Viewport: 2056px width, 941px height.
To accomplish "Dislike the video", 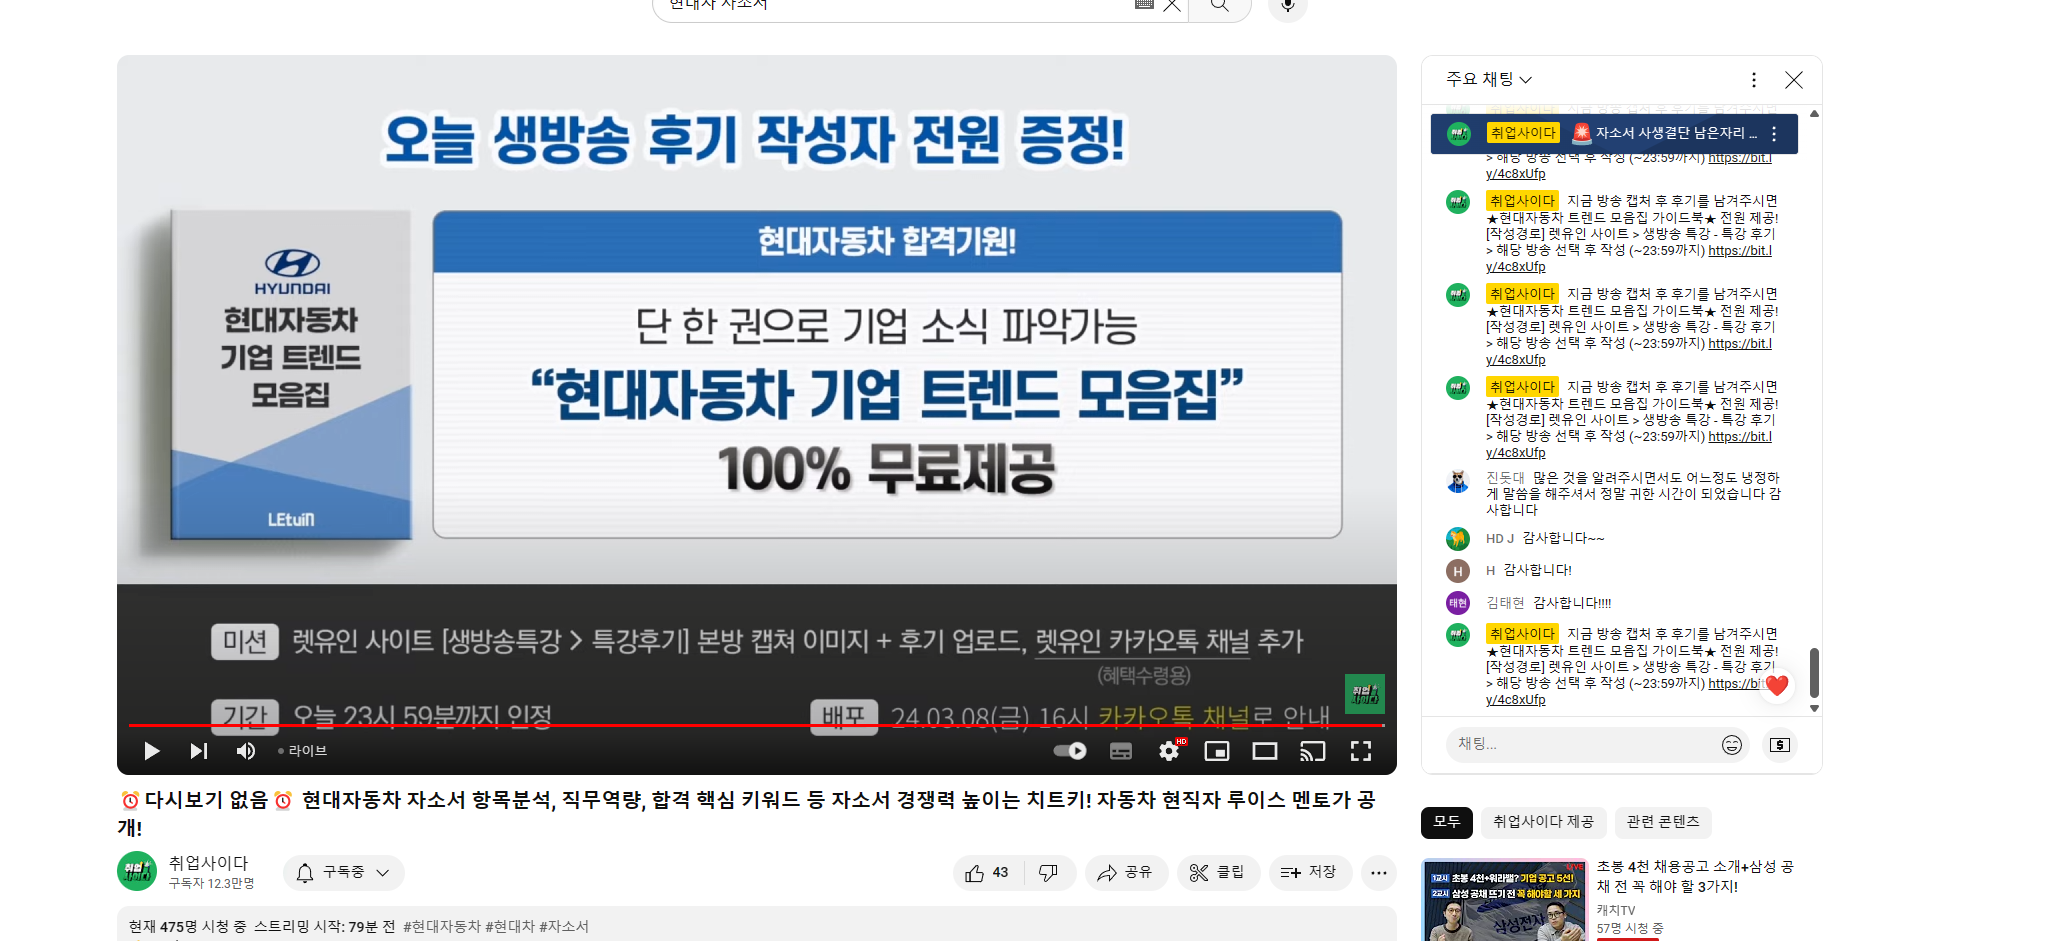I will (1049, 873).
